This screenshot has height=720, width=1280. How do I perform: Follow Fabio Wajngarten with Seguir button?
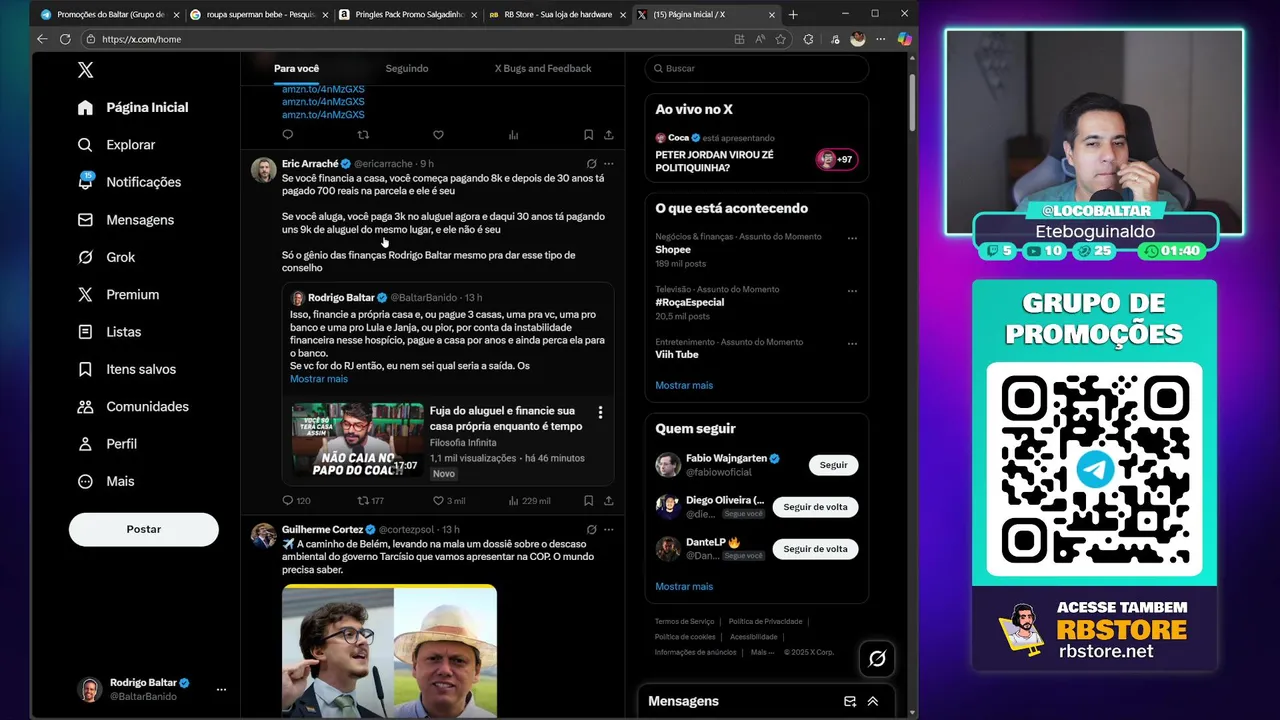pos(833,465)
